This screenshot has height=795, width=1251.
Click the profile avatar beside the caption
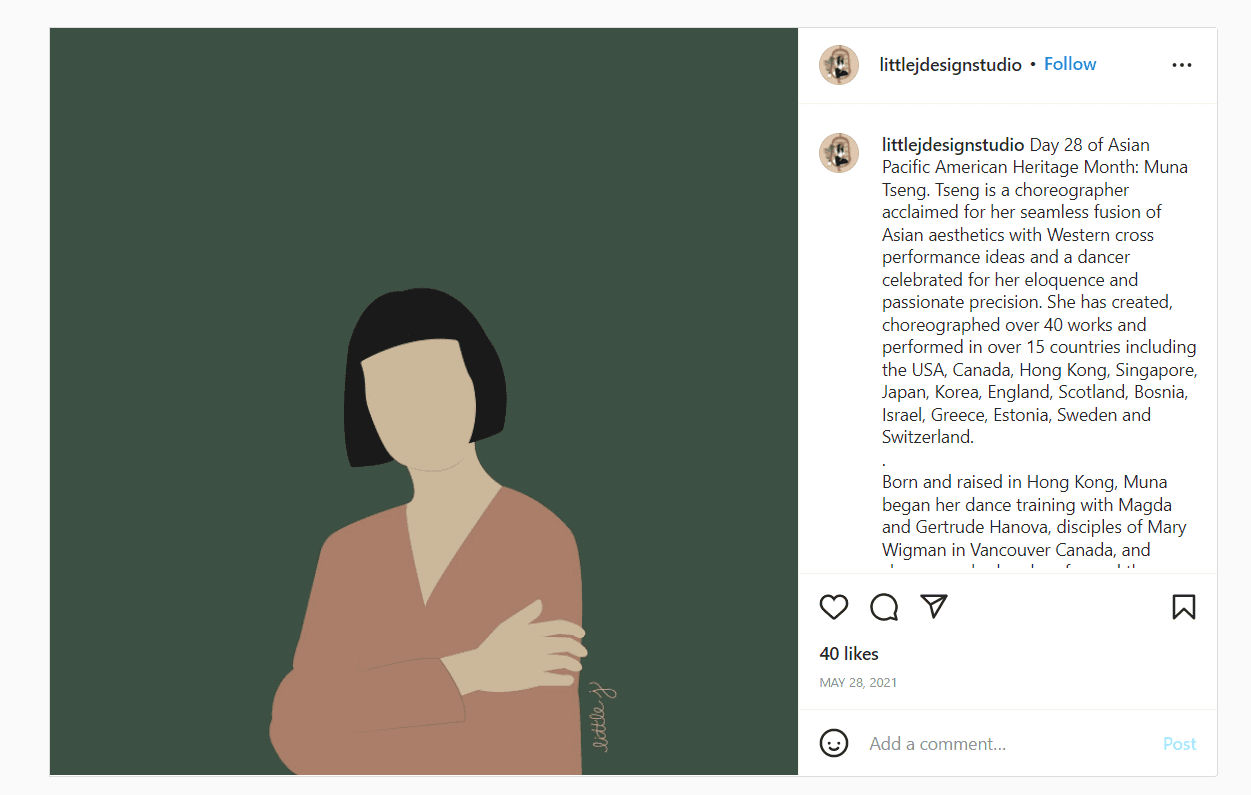pos(839,154)
